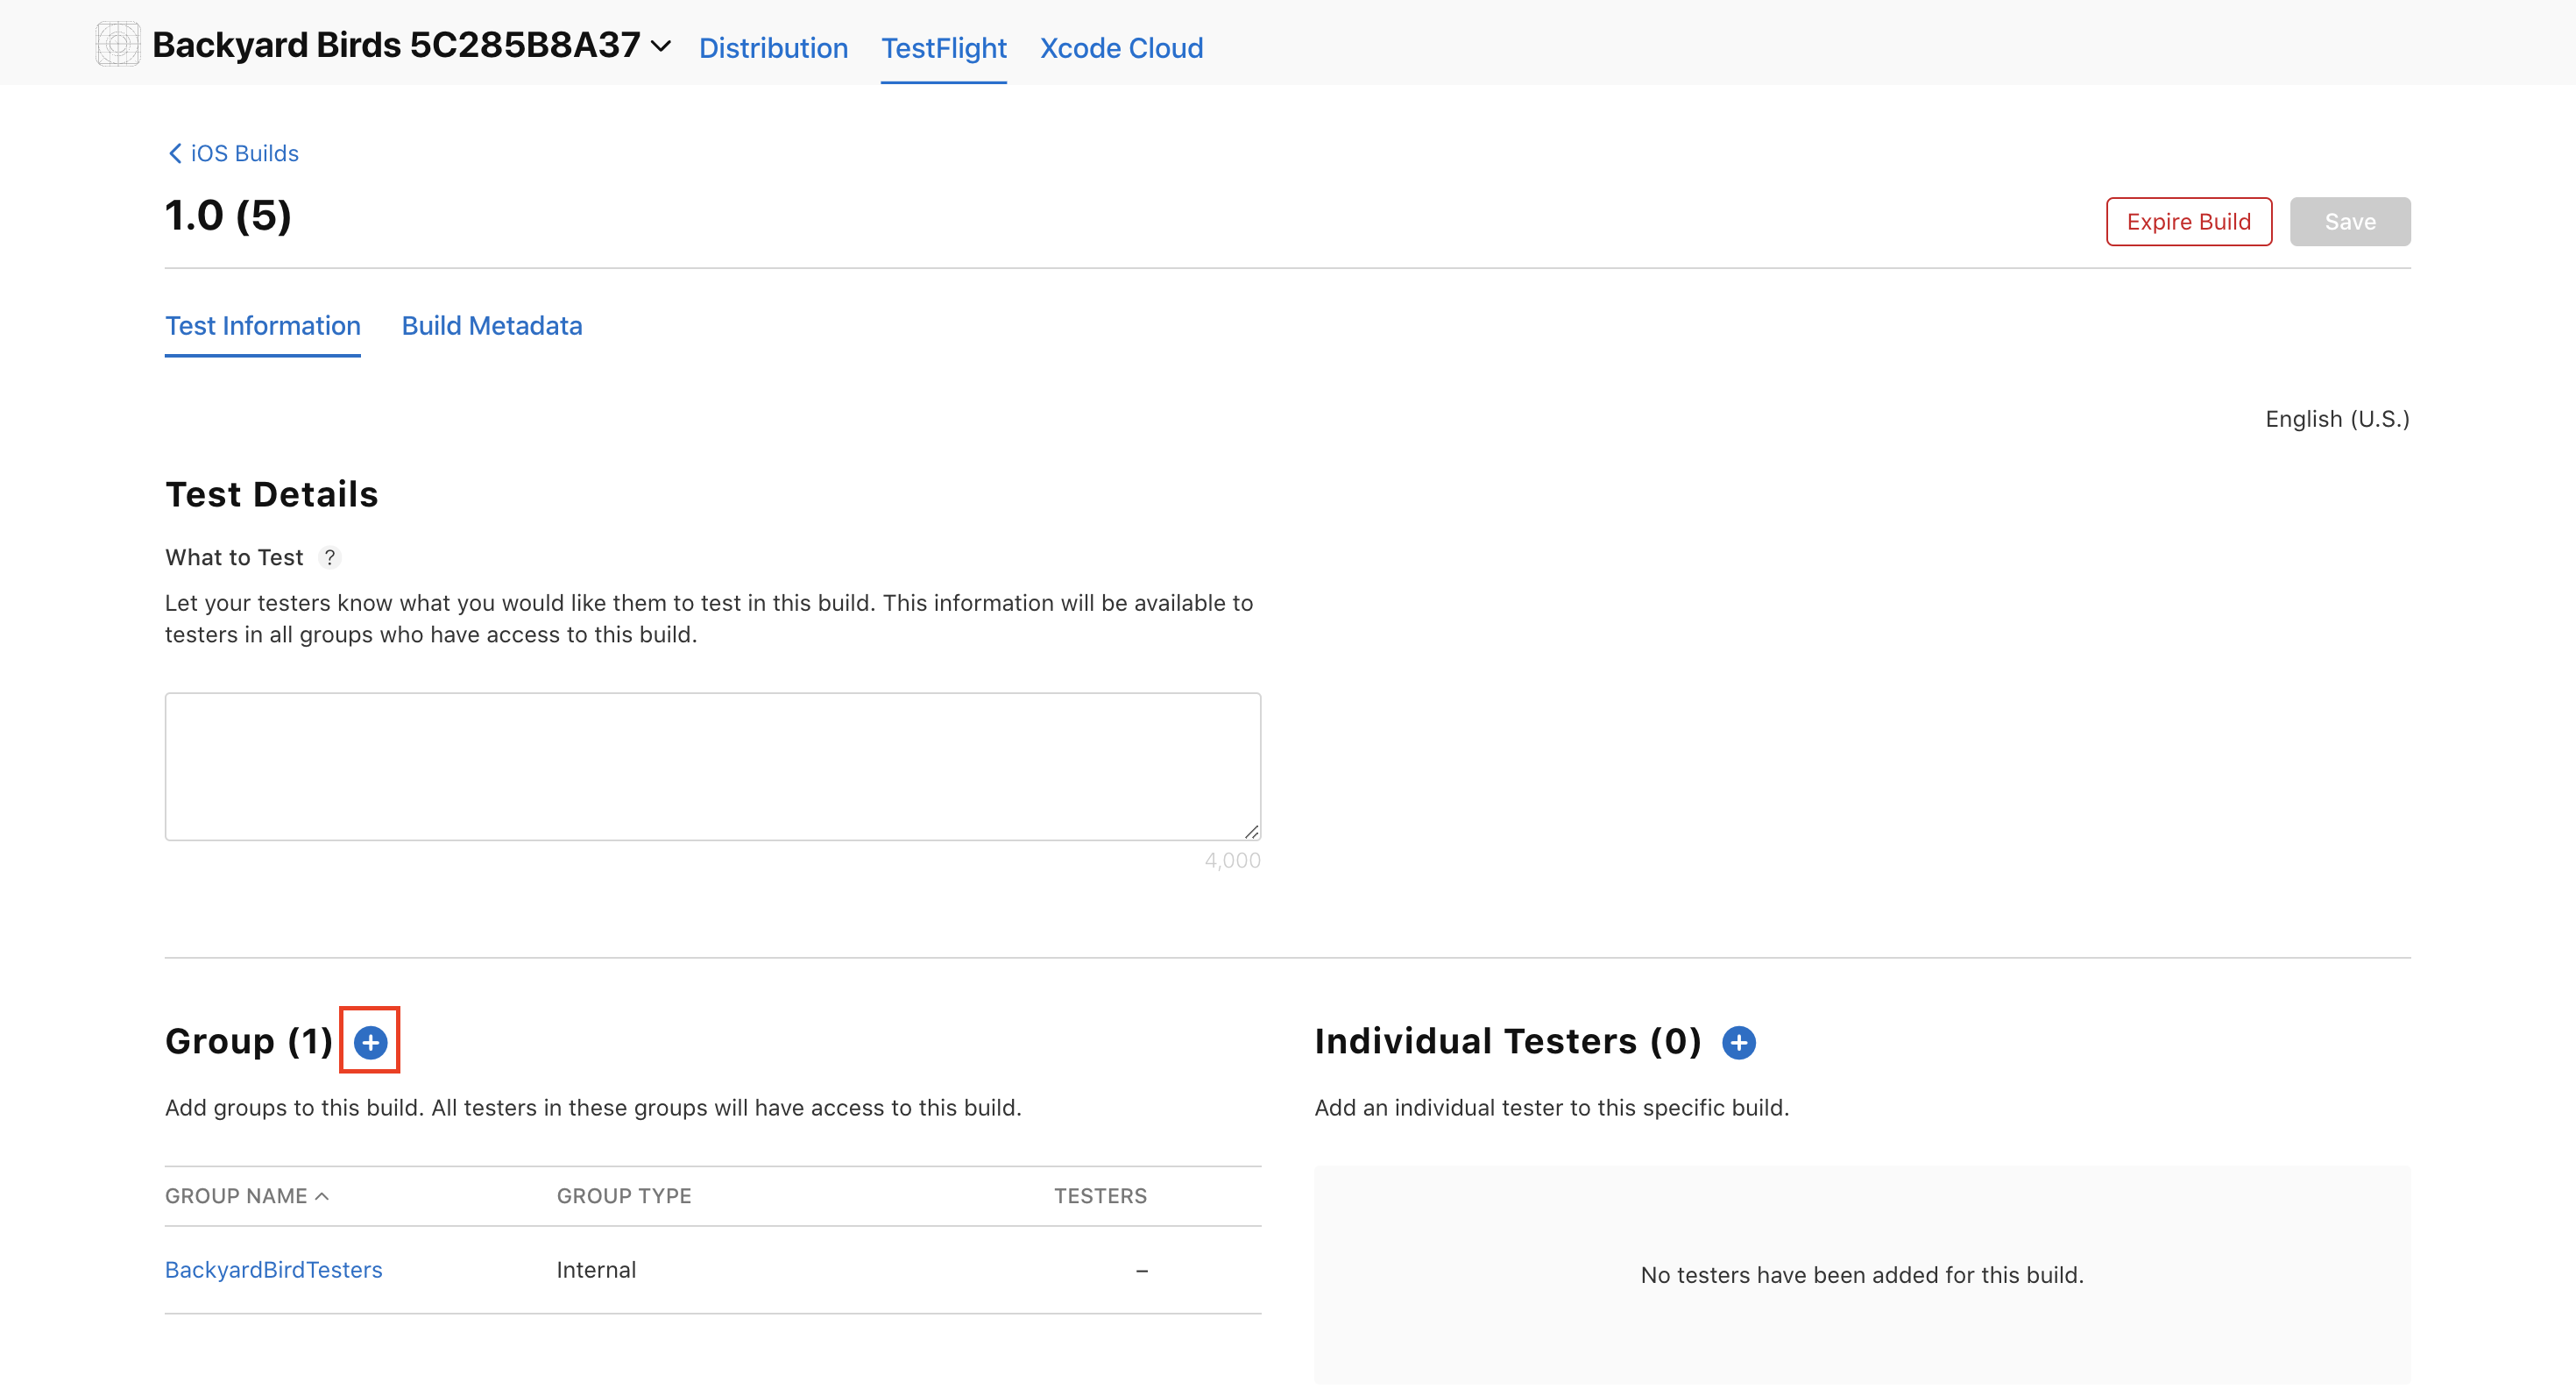Click the 1.0 (5) build title
Screen dimensions: 2576x1396
pos(228,216)
